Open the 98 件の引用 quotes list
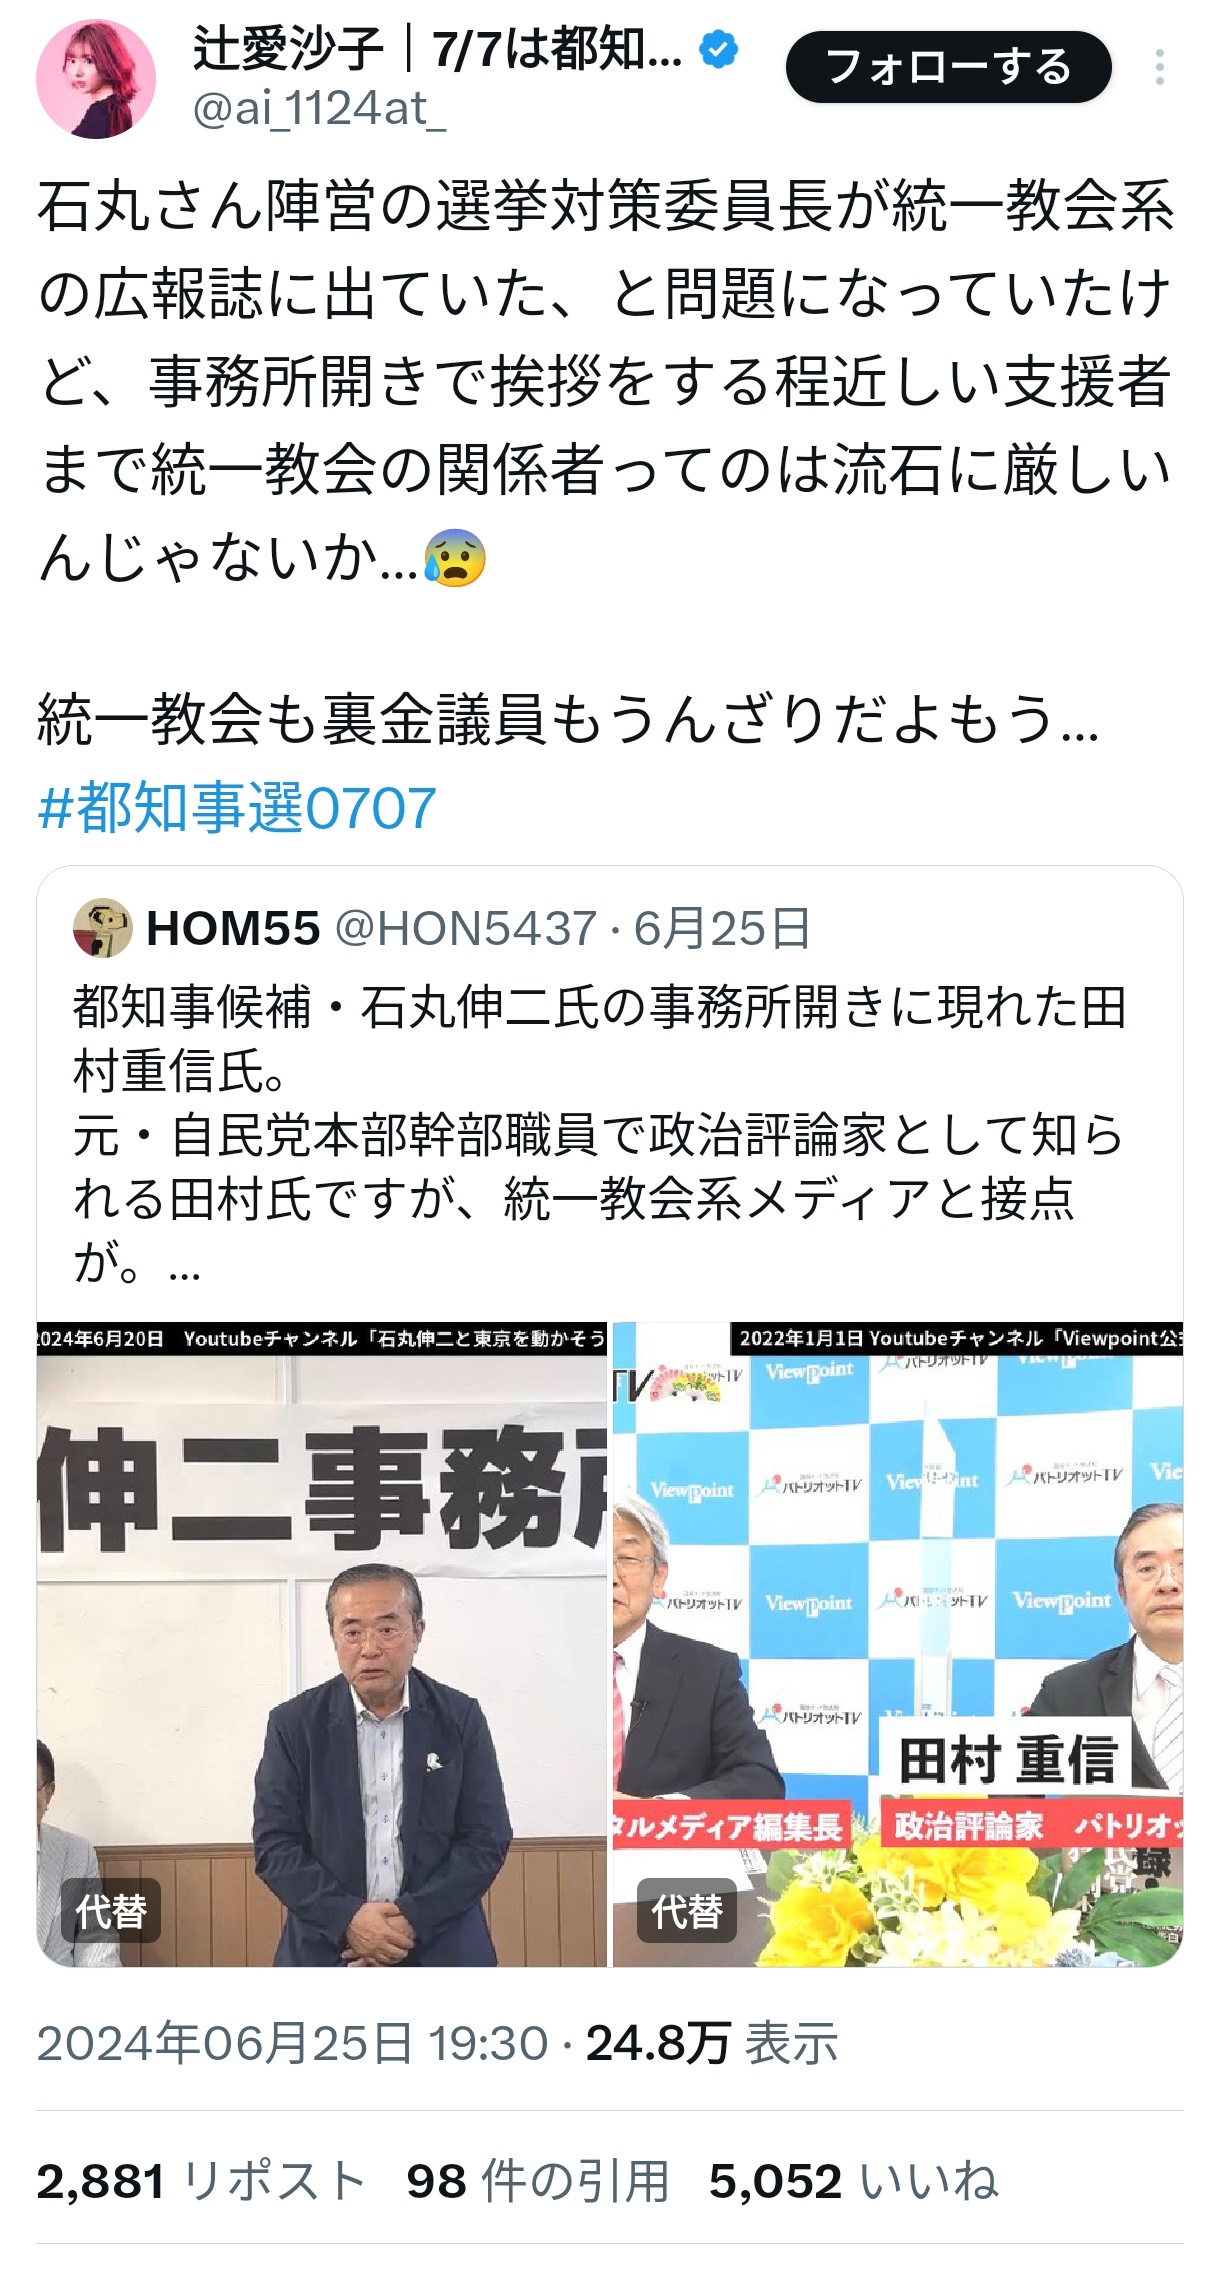This screenshot has width=1220, height=2270. tap(538, 2181)
